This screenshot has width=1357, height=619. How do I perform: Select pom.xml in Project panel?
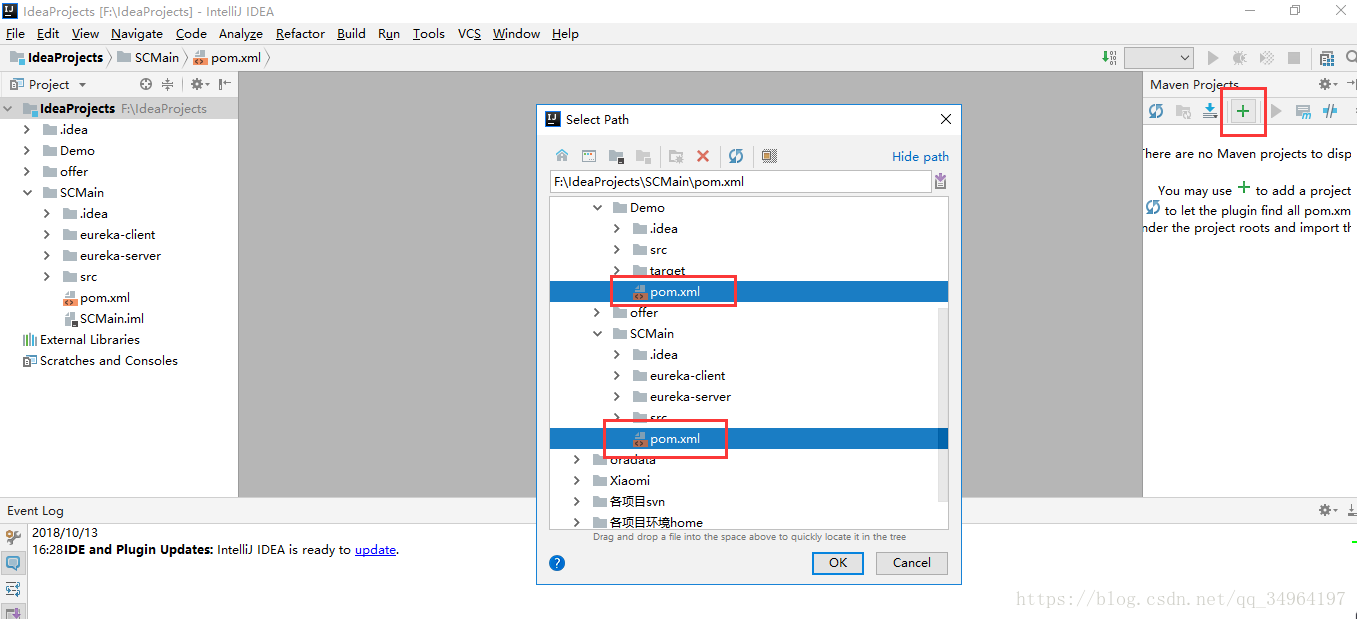coord(96,297)
